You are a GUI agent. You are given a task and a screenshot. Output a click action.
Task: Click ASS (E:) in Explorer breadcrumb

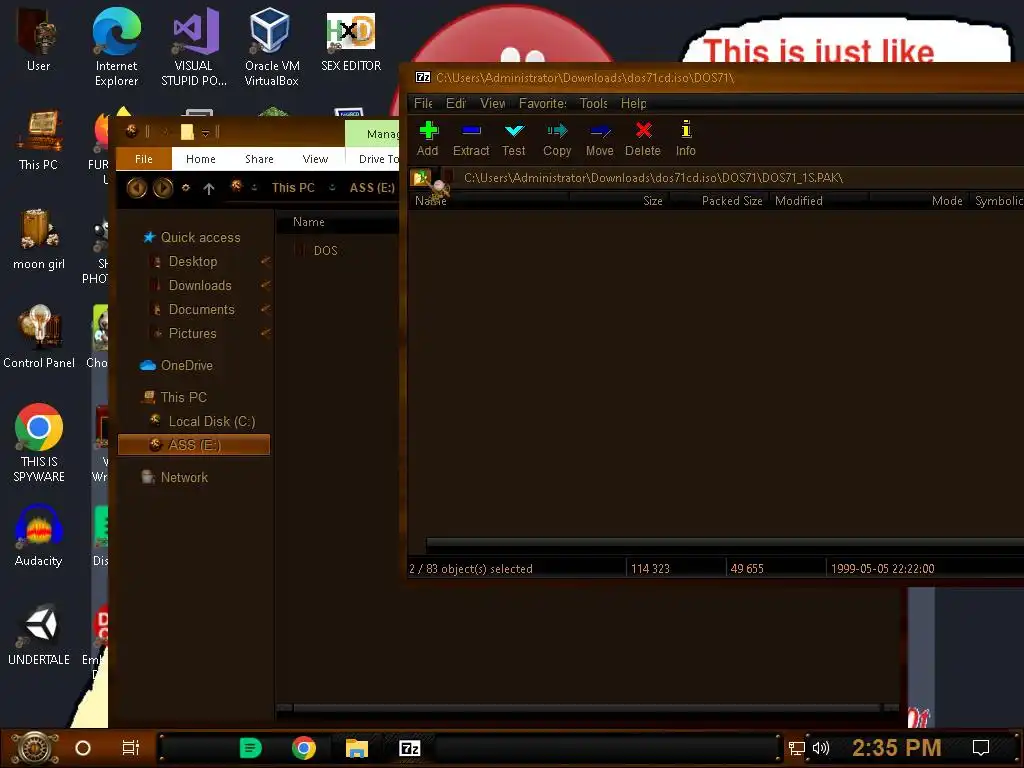tap(372, 188)
